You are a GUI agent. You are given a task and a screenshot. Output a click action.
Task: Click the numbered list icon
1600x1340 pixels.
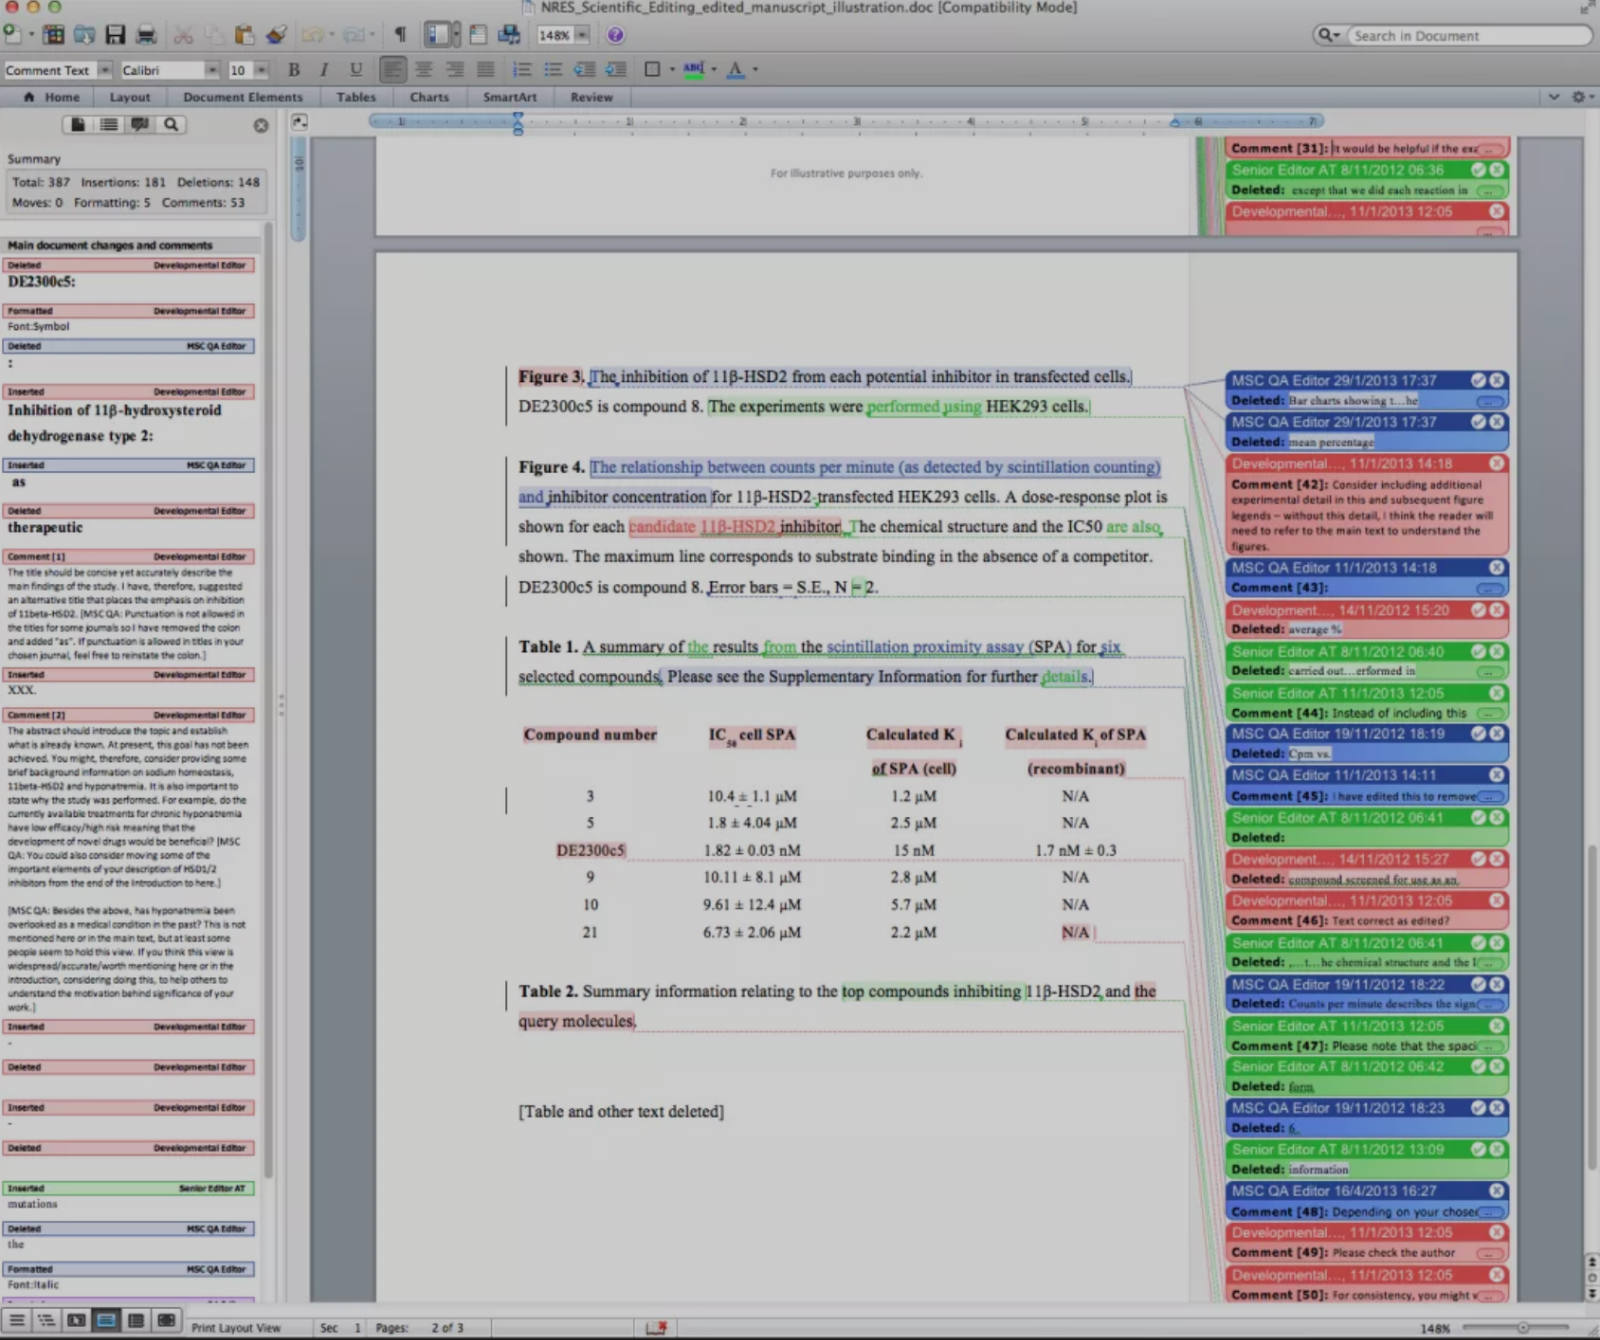522,69
